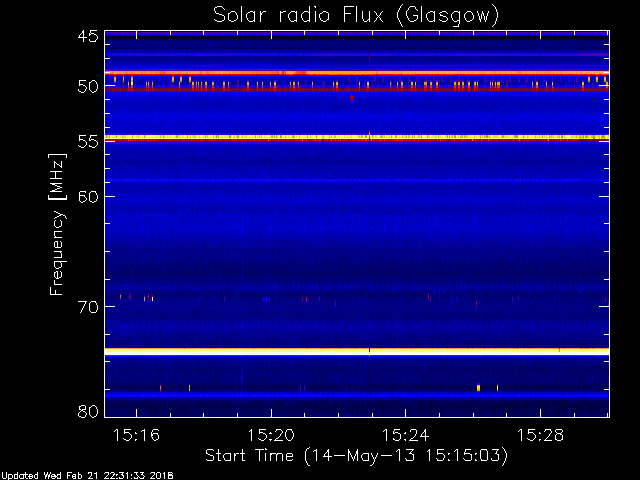Click the 60 frequency tick label

(88, 197)
